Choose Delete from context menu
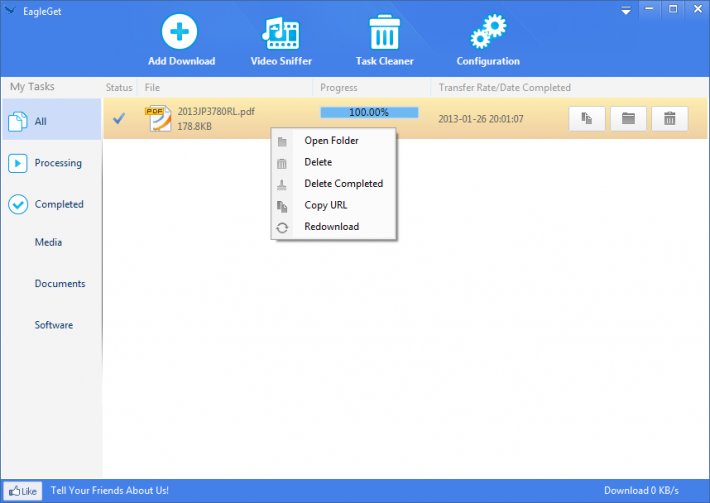This screenshot has height=503, width=710. pos(334,162)
